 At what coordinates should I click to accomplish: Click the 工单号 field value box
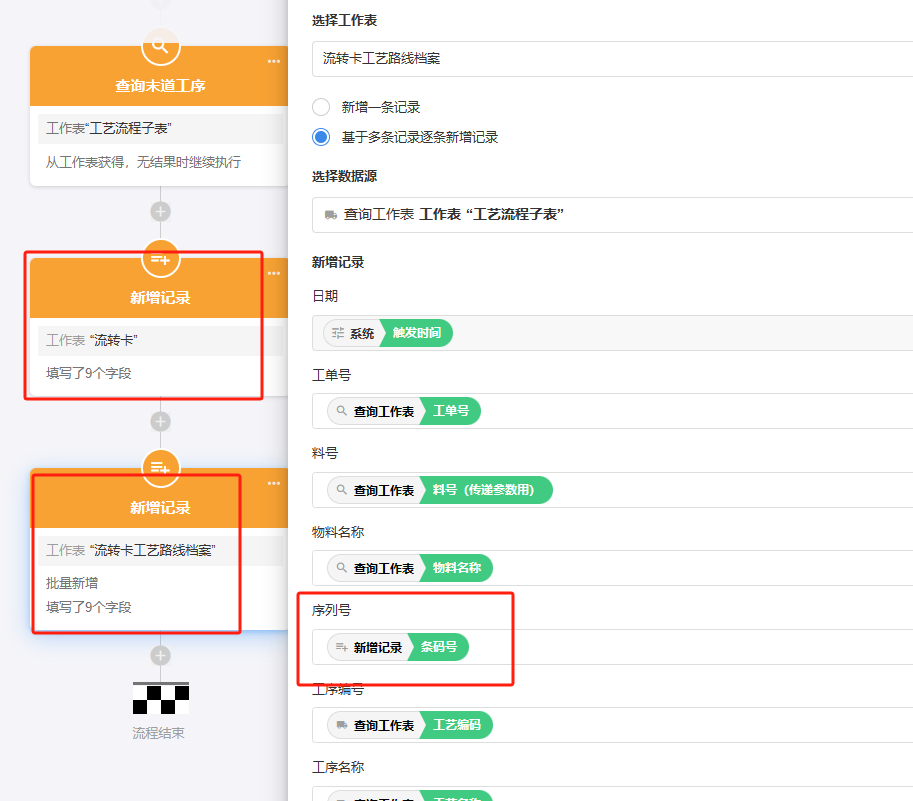(612, 411)
